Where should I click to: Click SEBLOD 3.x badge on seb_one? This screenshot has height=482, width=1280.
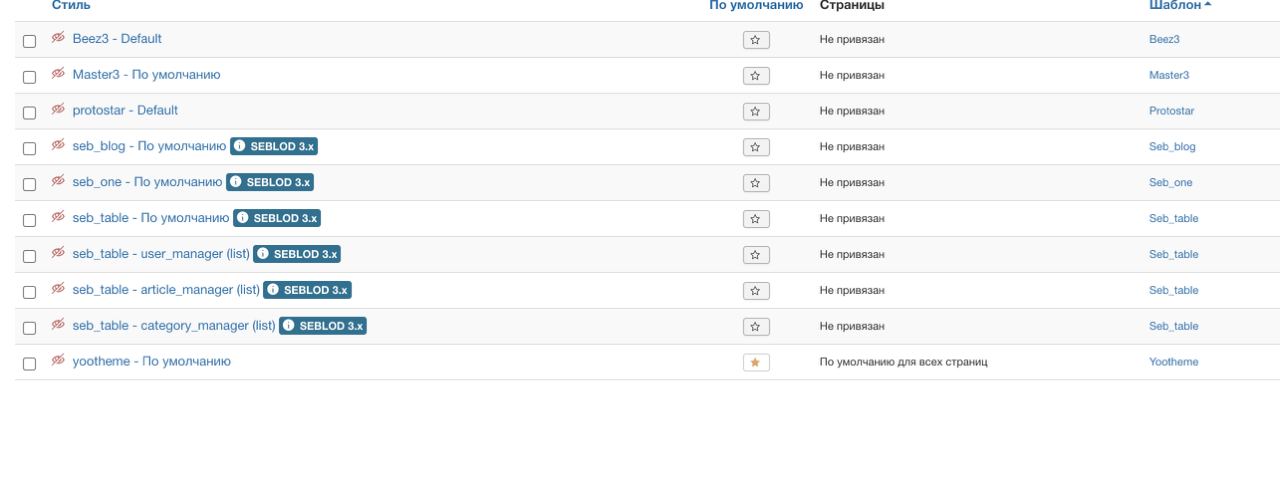pyautogui.click(x=270, y=182)
